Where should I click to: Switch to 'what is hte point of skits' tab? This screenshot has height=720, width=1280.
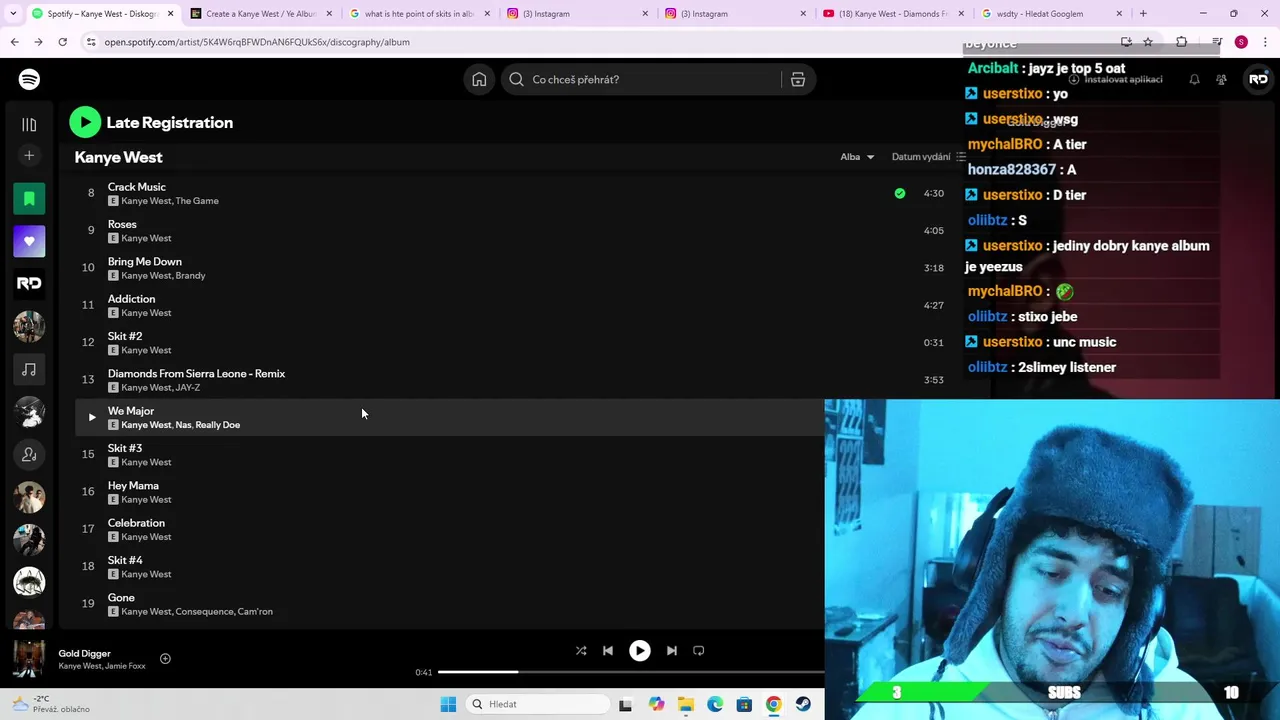420,14
